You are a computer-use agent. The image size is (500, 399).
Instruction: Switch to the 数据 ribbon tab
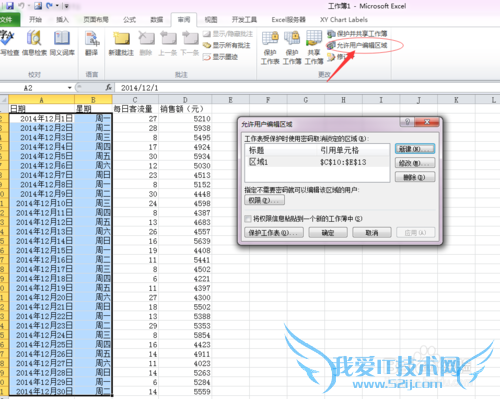[x=156, y=19]
